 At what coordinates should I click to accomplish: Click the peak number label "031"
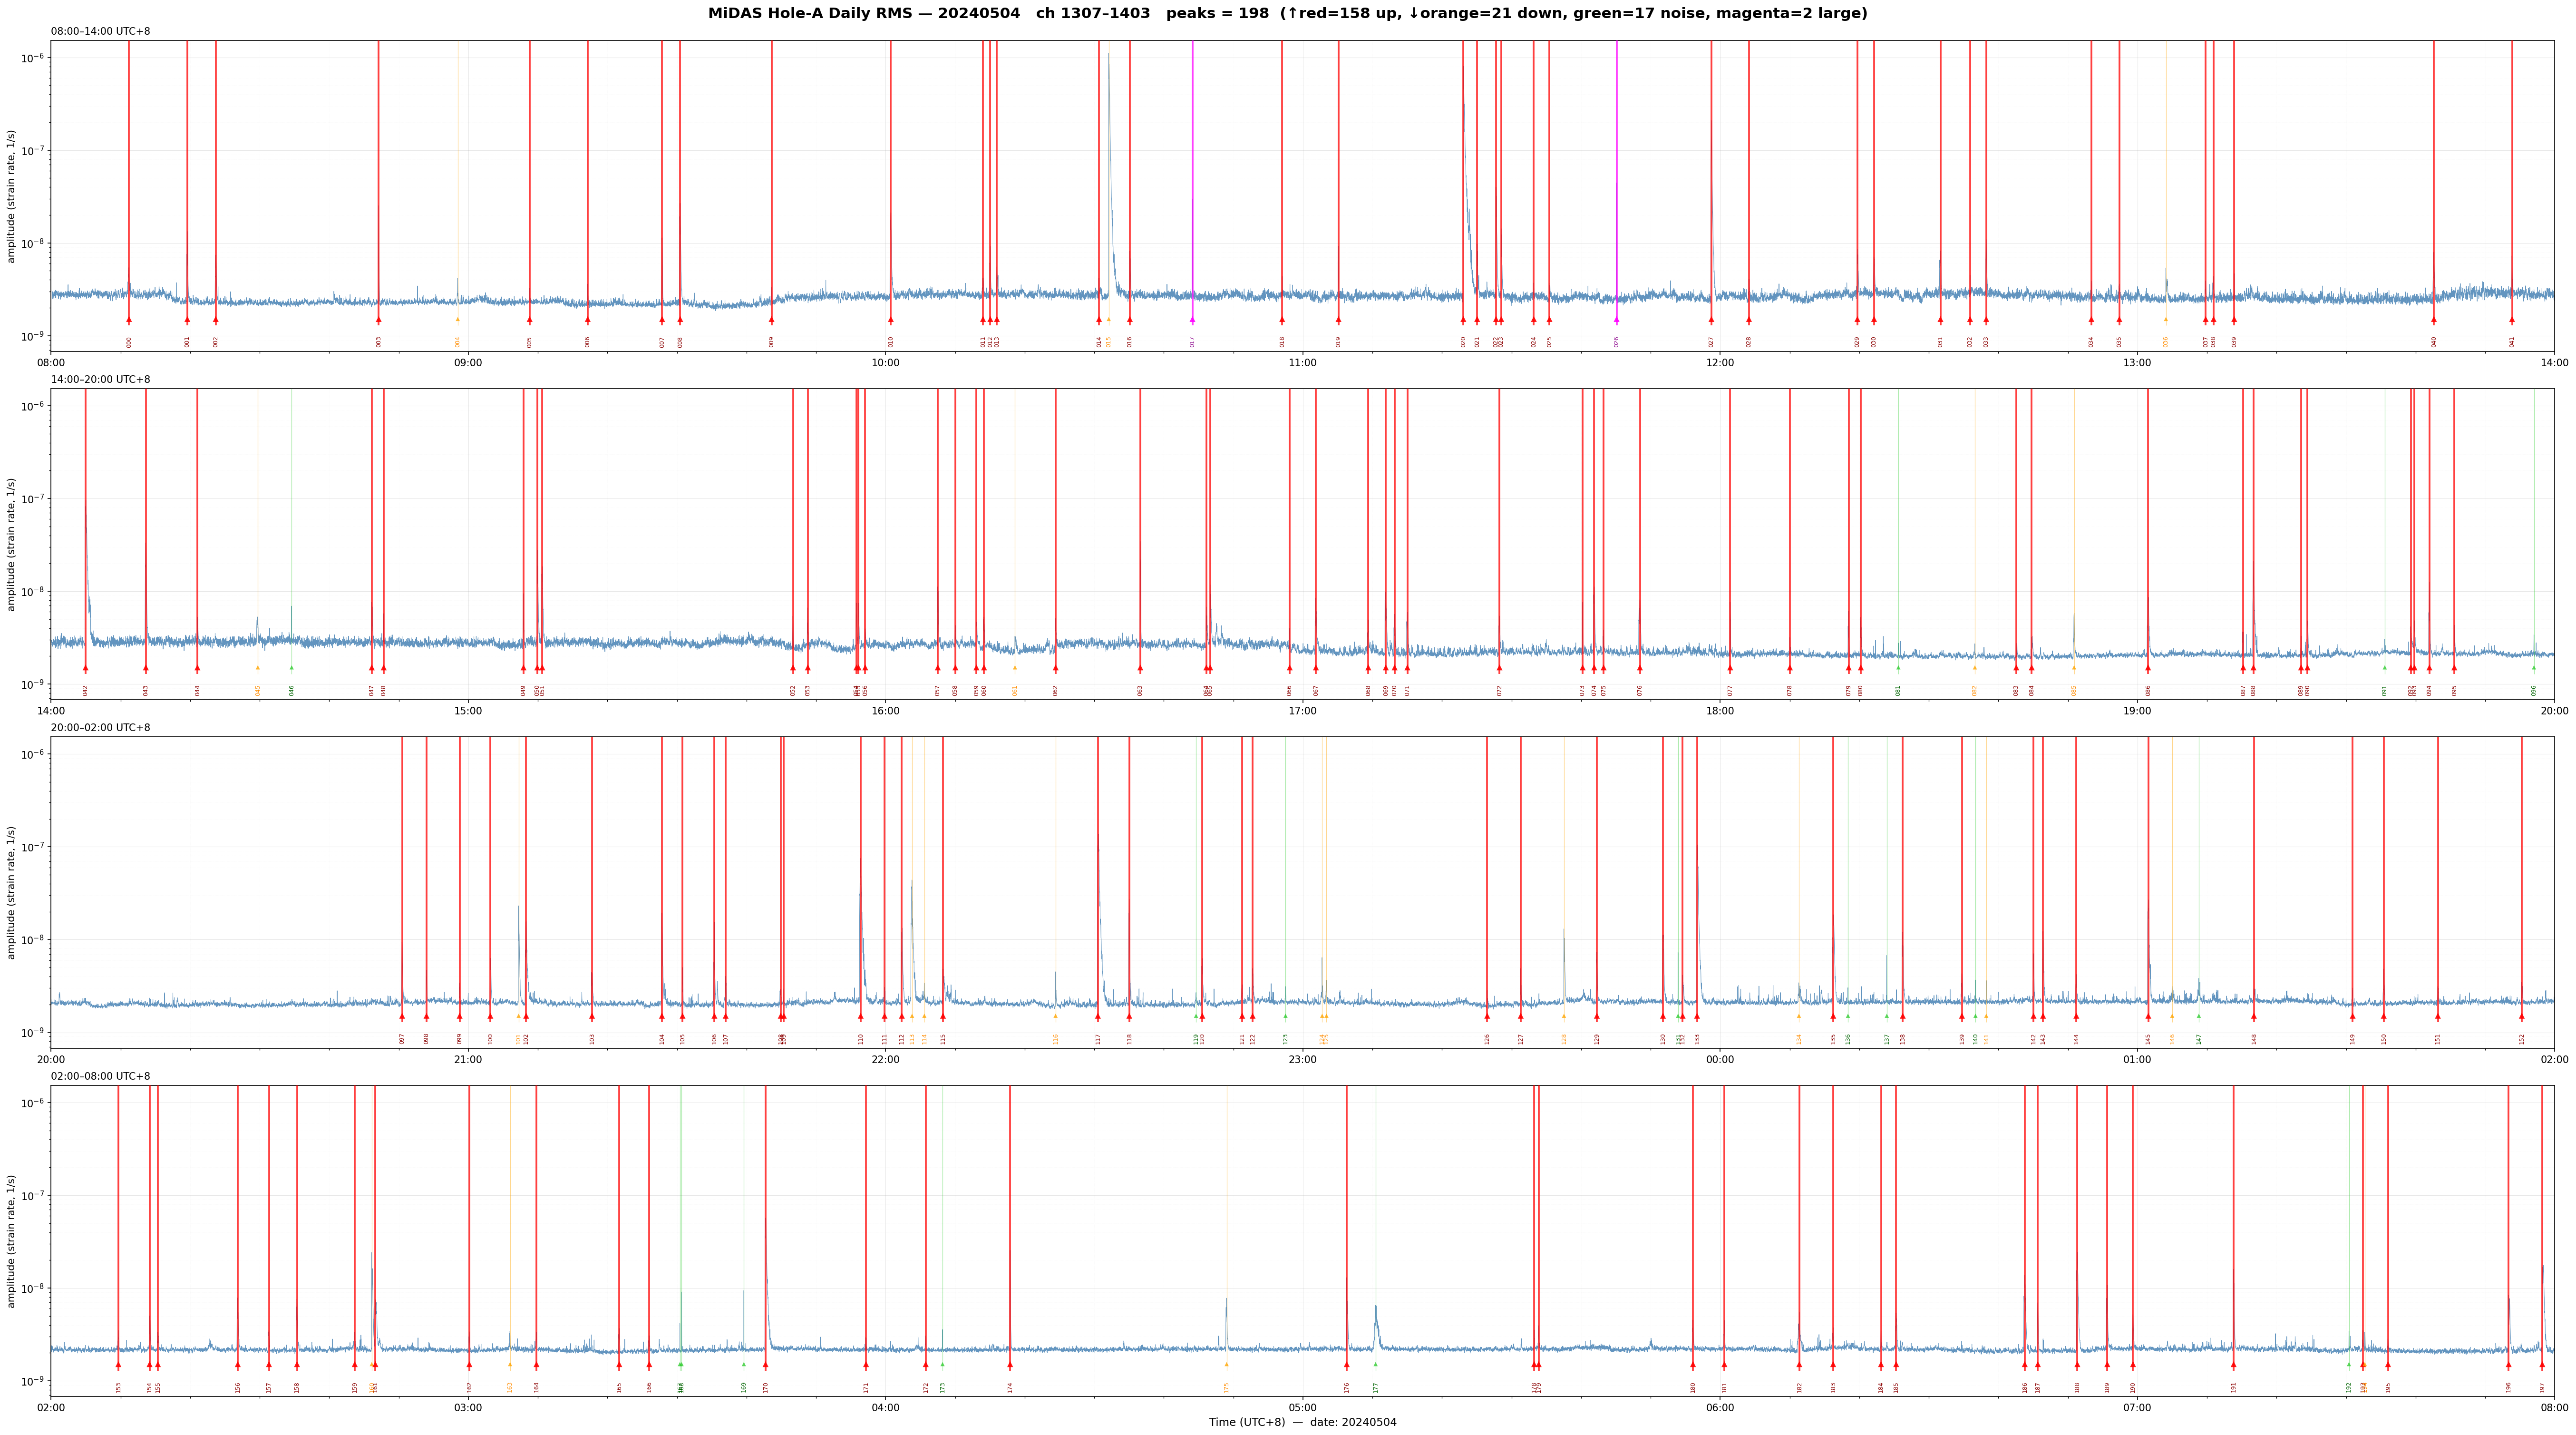pos(1941,342)
